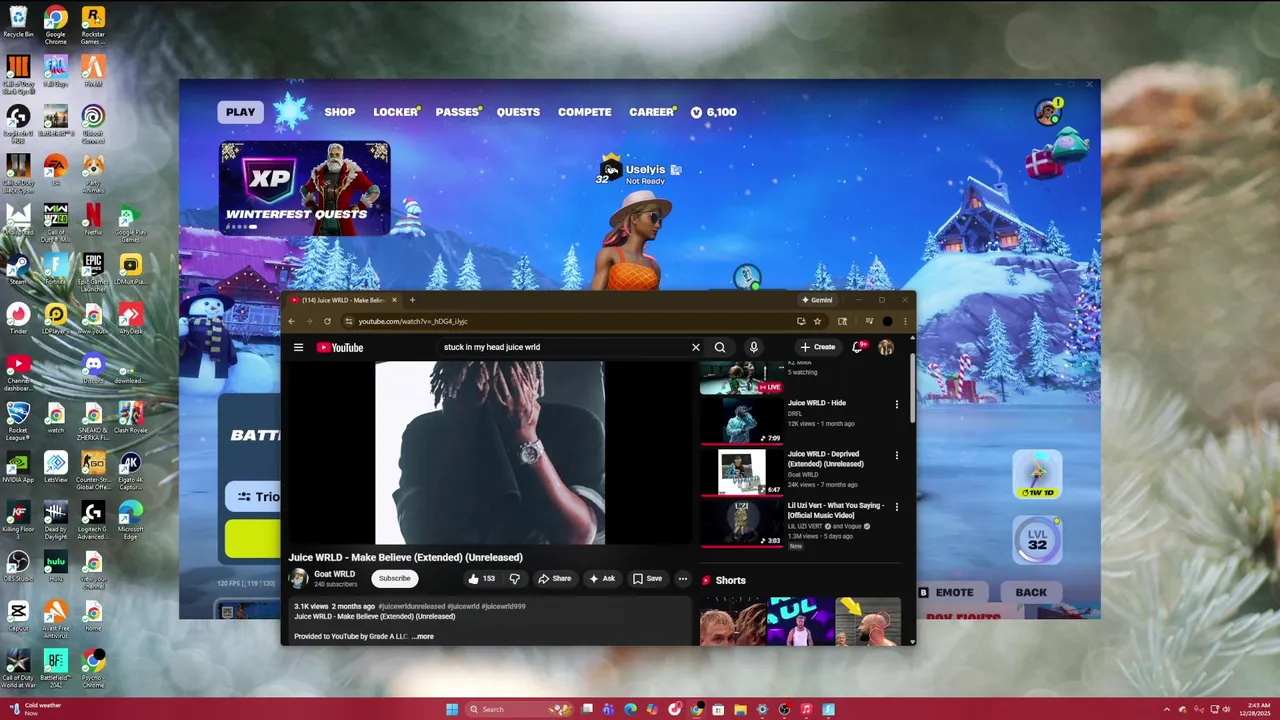Reload the page in Chrome
The width and height of the screenshot is (1280, 720).
pyautogui.click(x=327, y=321)
